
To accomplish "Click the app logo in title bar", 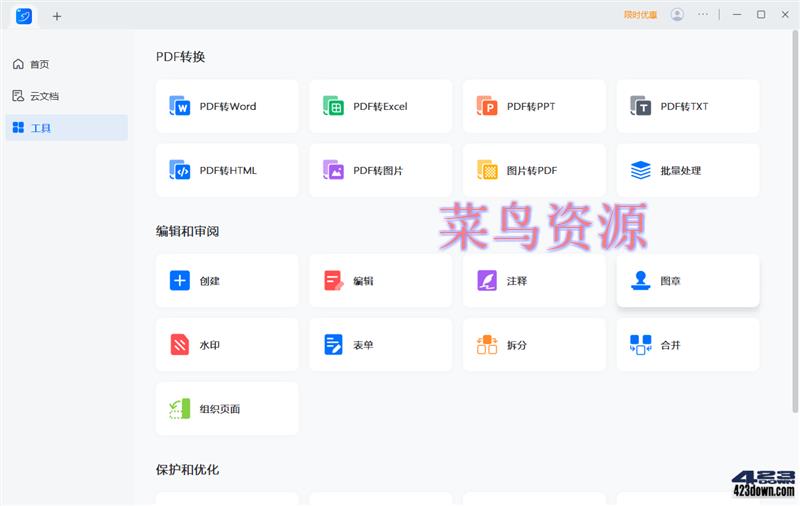I will point(24,16).
